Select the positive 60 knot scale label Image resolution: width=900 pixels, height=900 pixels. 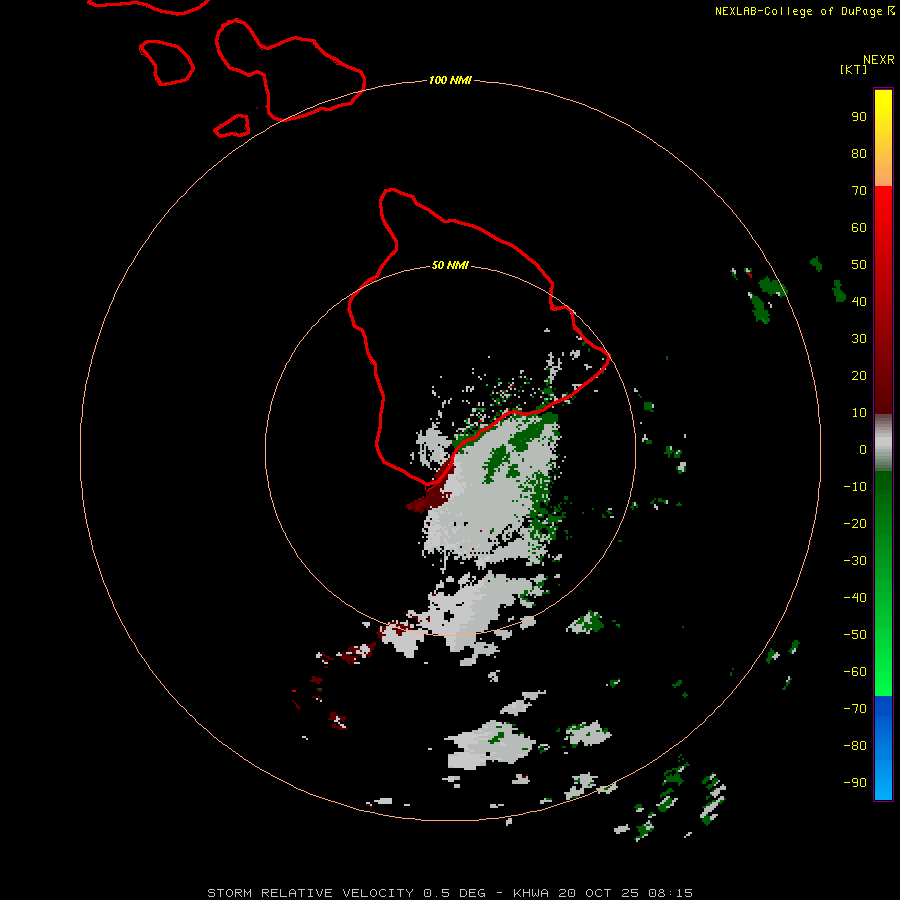tap(859, 227)
